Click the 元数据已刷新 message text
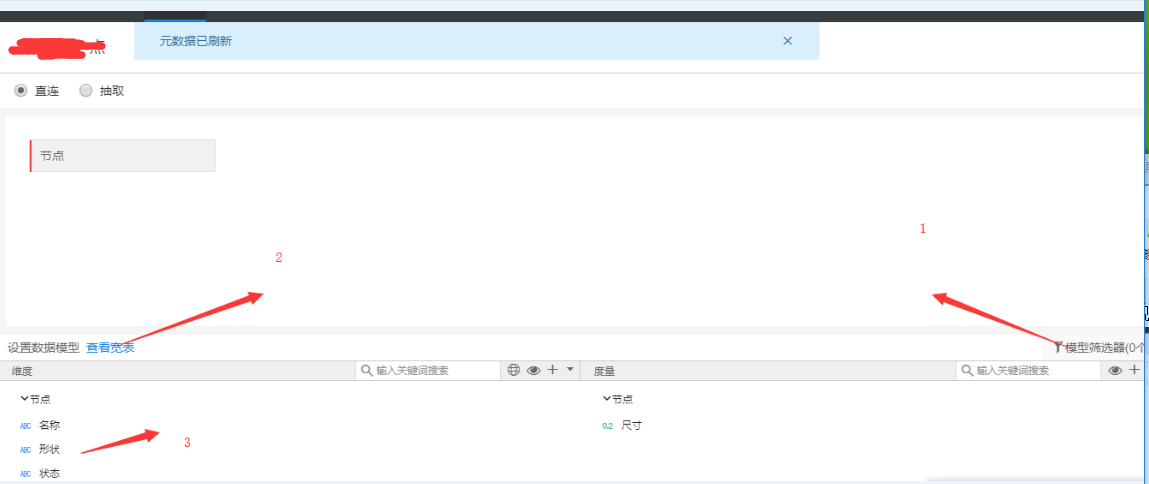 pyautogui.click(x=196, y=41)
